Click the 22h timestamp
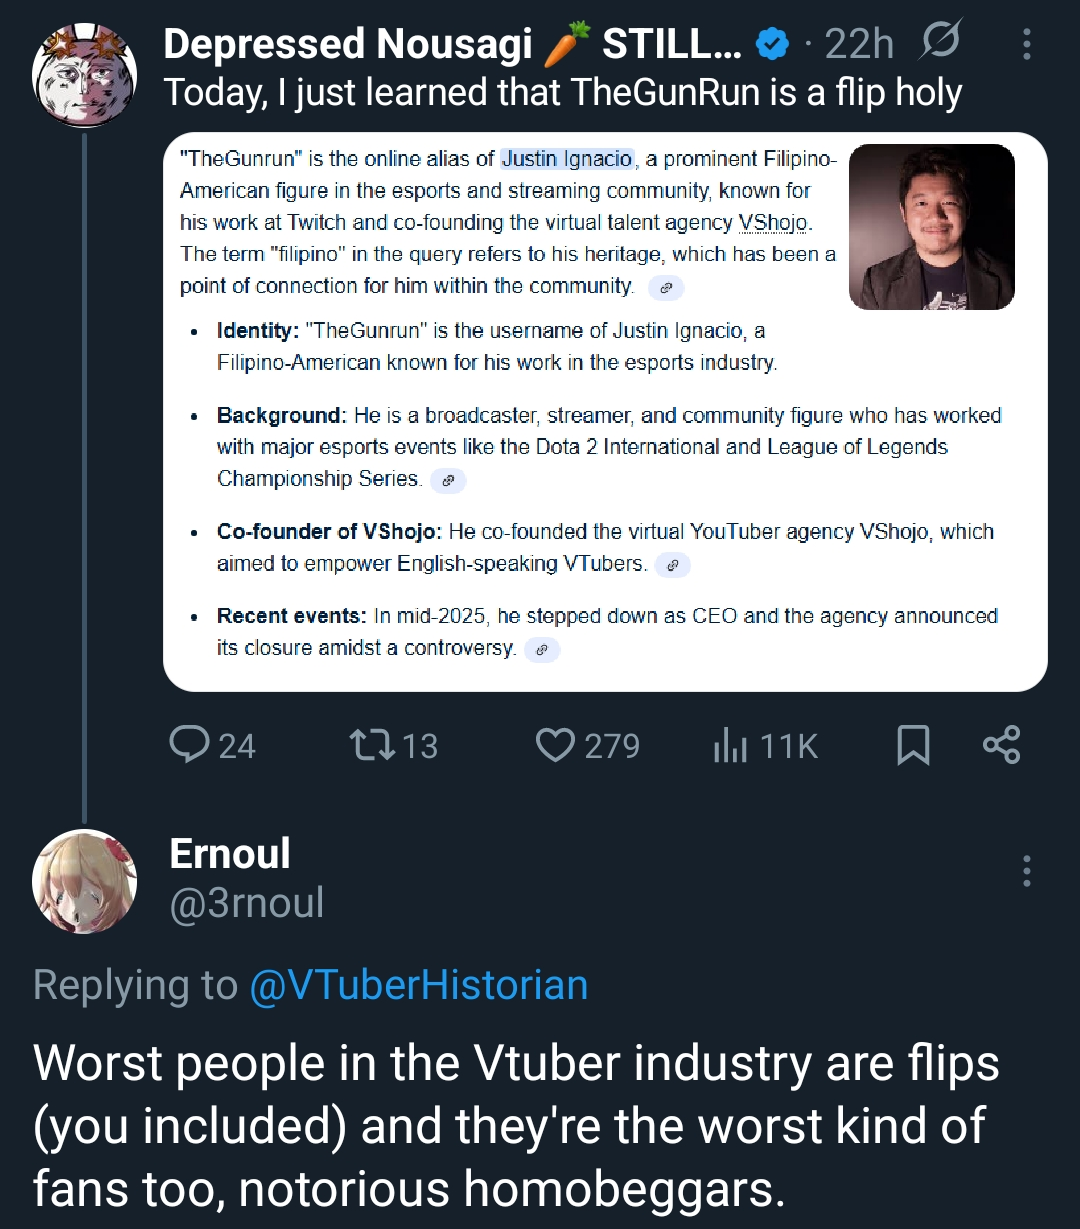The image size is (1080, 1229). click(x=859, y=45)
